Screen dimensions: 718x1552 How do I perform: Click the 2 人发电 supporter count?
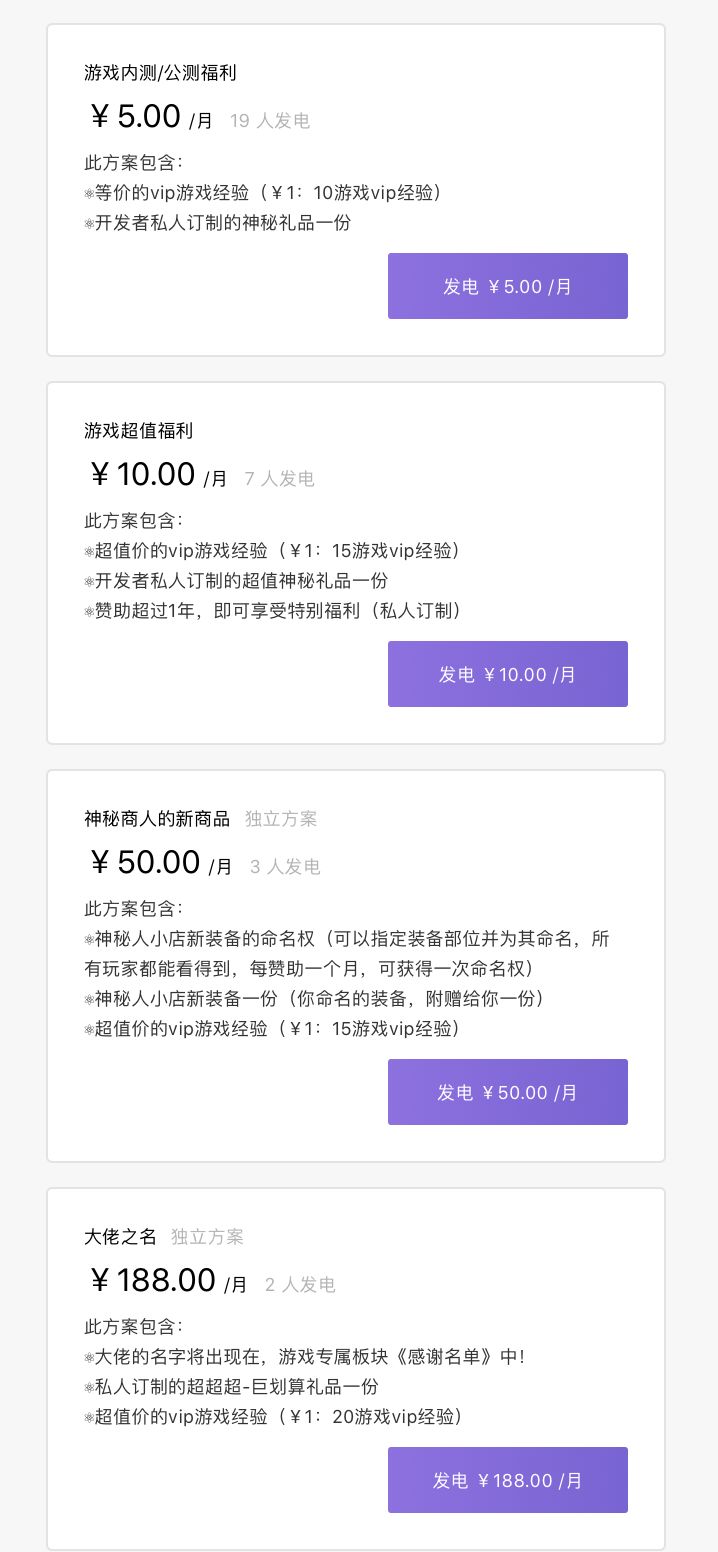click(x=299, y=1284)
